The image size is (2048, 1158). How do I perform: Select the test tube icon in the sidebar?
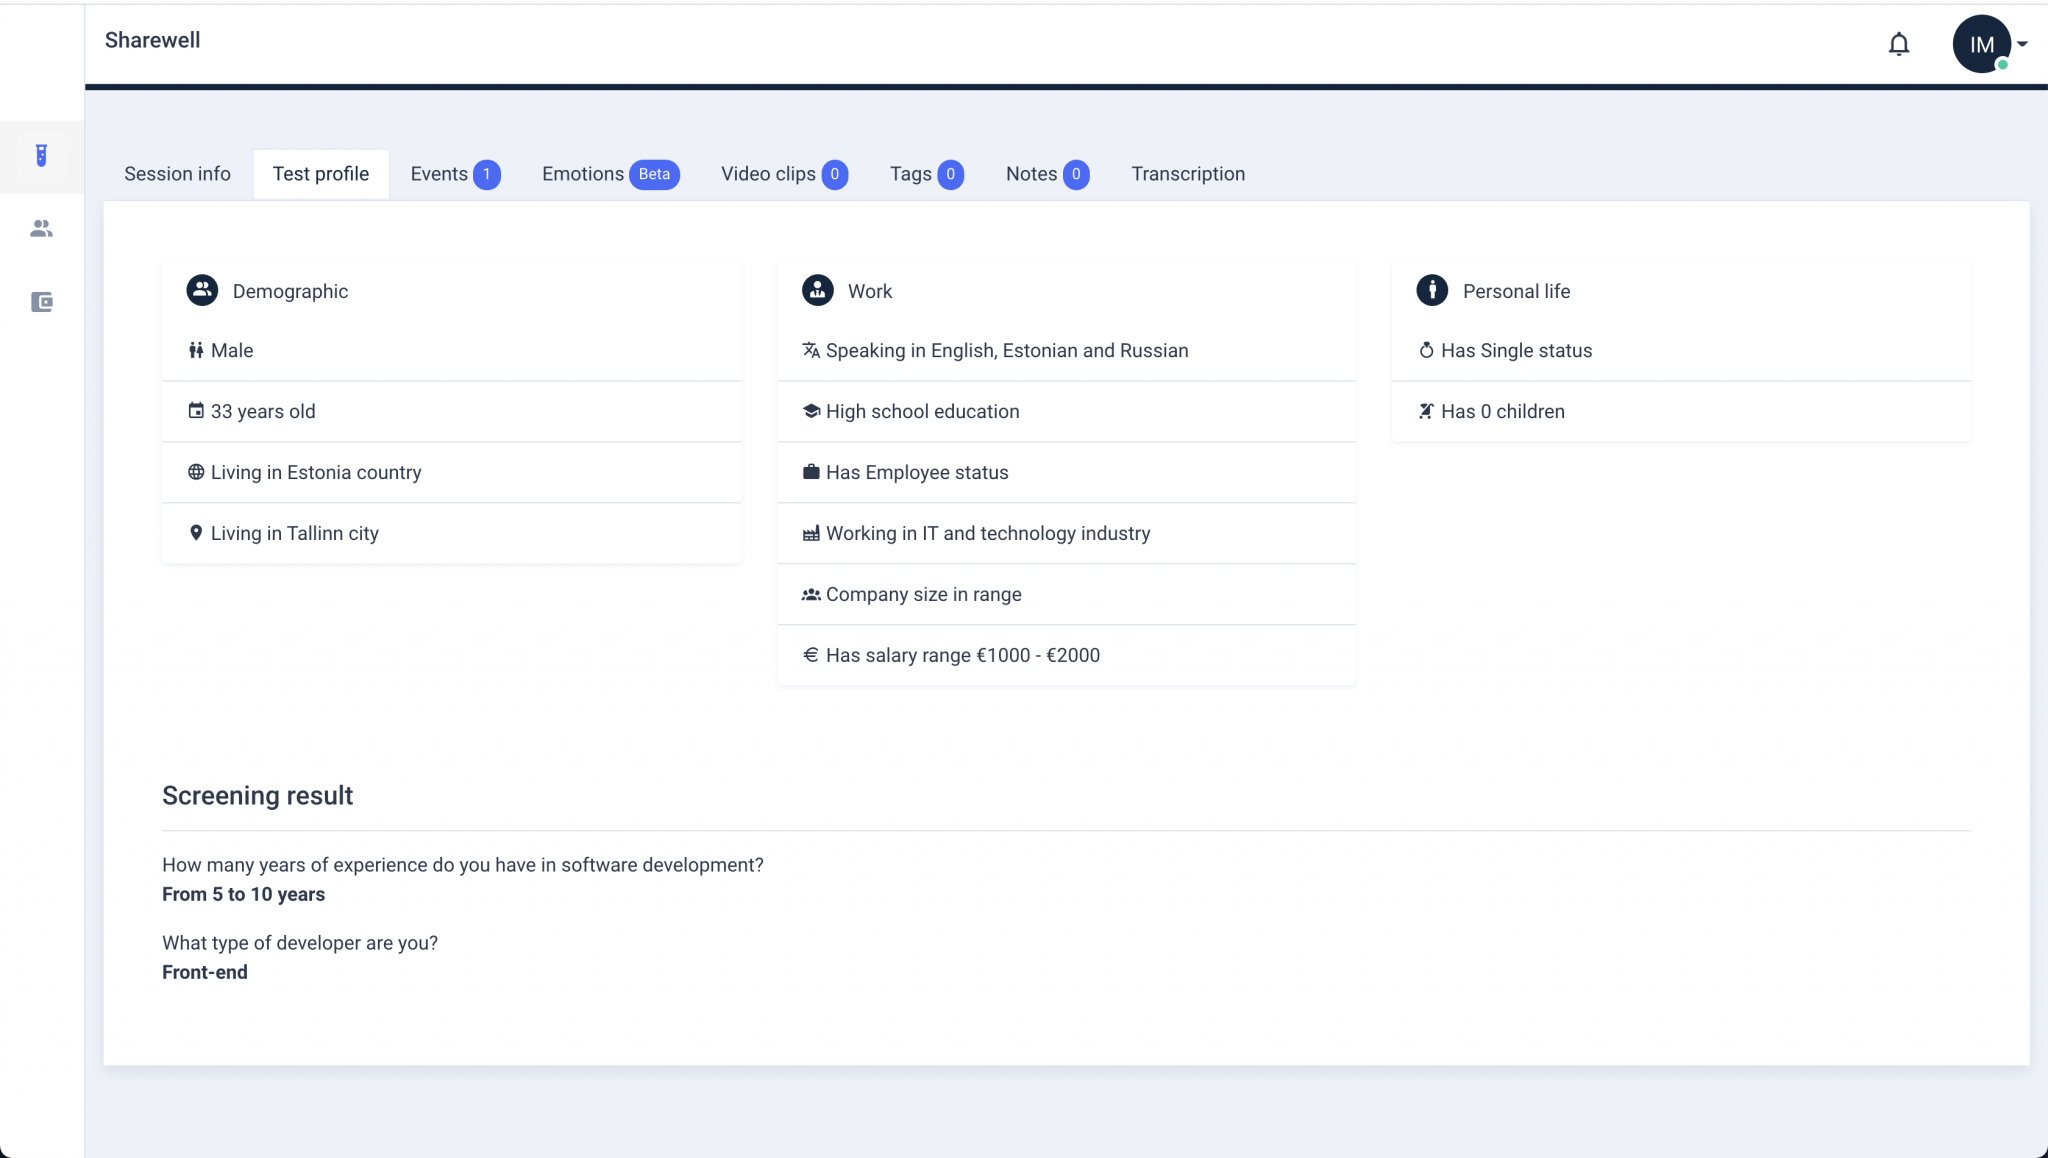tap(41, 156)
